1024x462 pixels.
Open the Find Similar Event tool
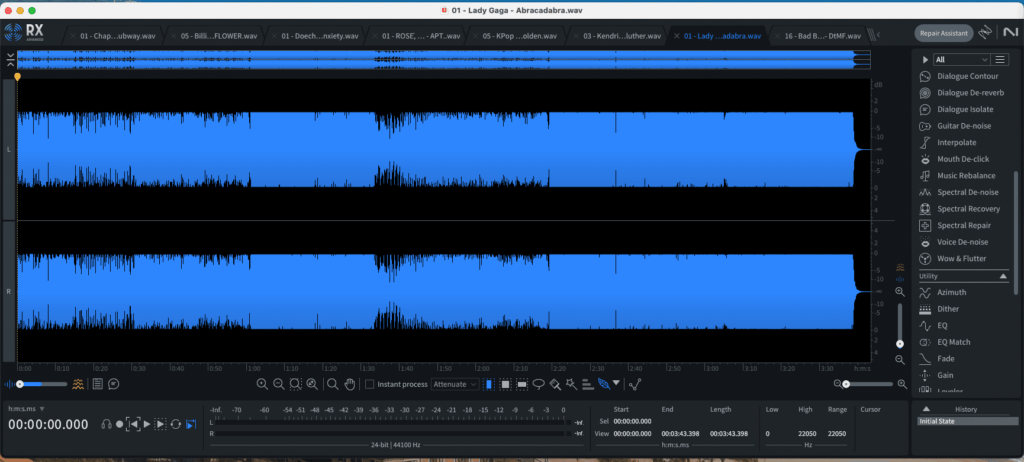pos(635,384)
